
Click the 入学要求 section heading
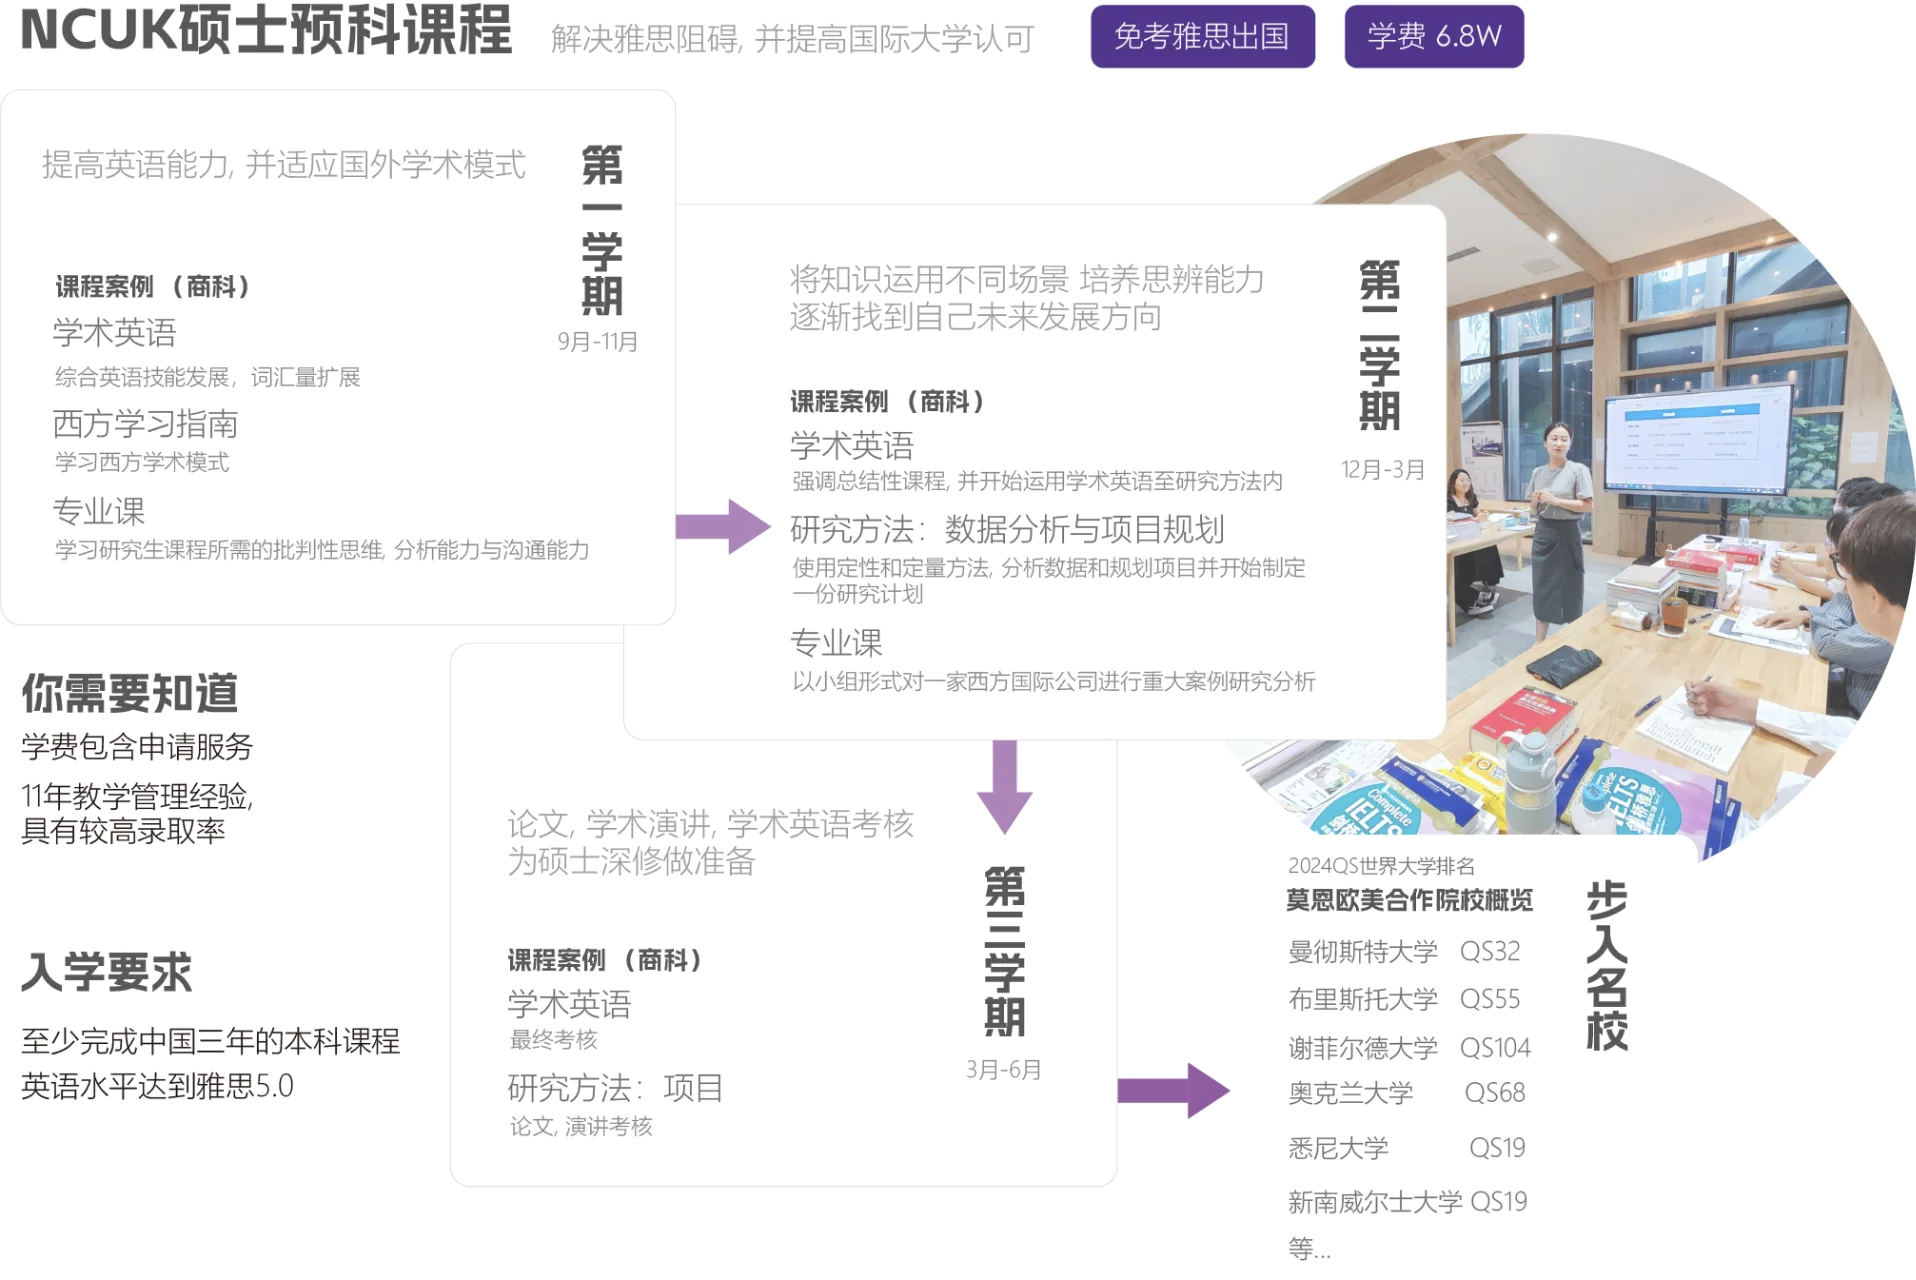click(107, 972)
